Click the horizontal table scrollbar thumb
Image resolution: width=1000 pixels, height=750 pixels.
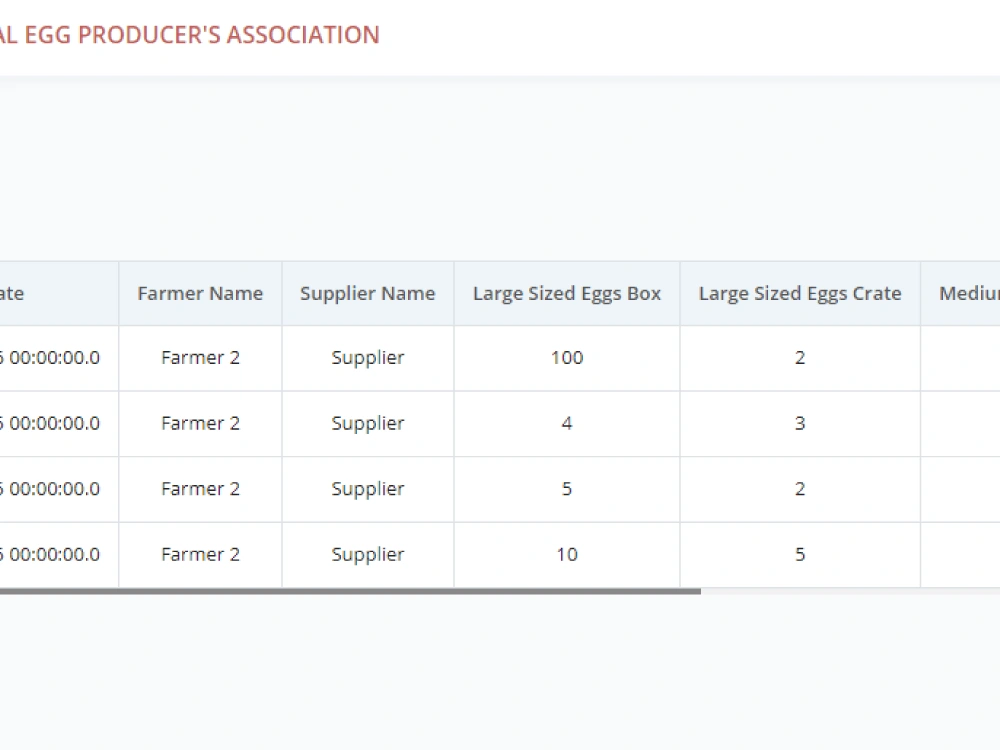(x=350, y=592)
